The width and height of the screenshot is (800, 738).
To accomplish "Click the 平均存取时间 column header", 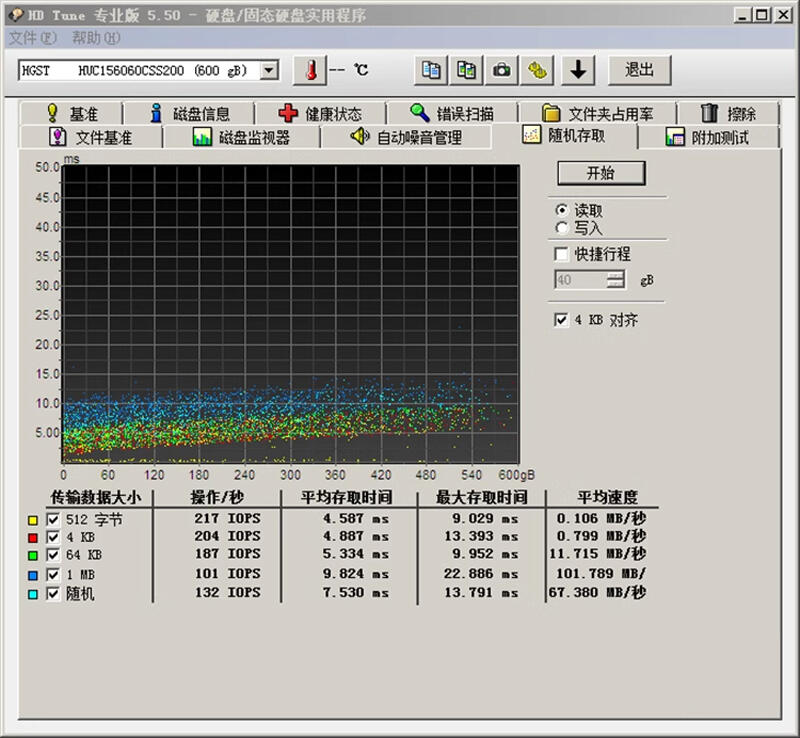I will click(x=346, y=497).
